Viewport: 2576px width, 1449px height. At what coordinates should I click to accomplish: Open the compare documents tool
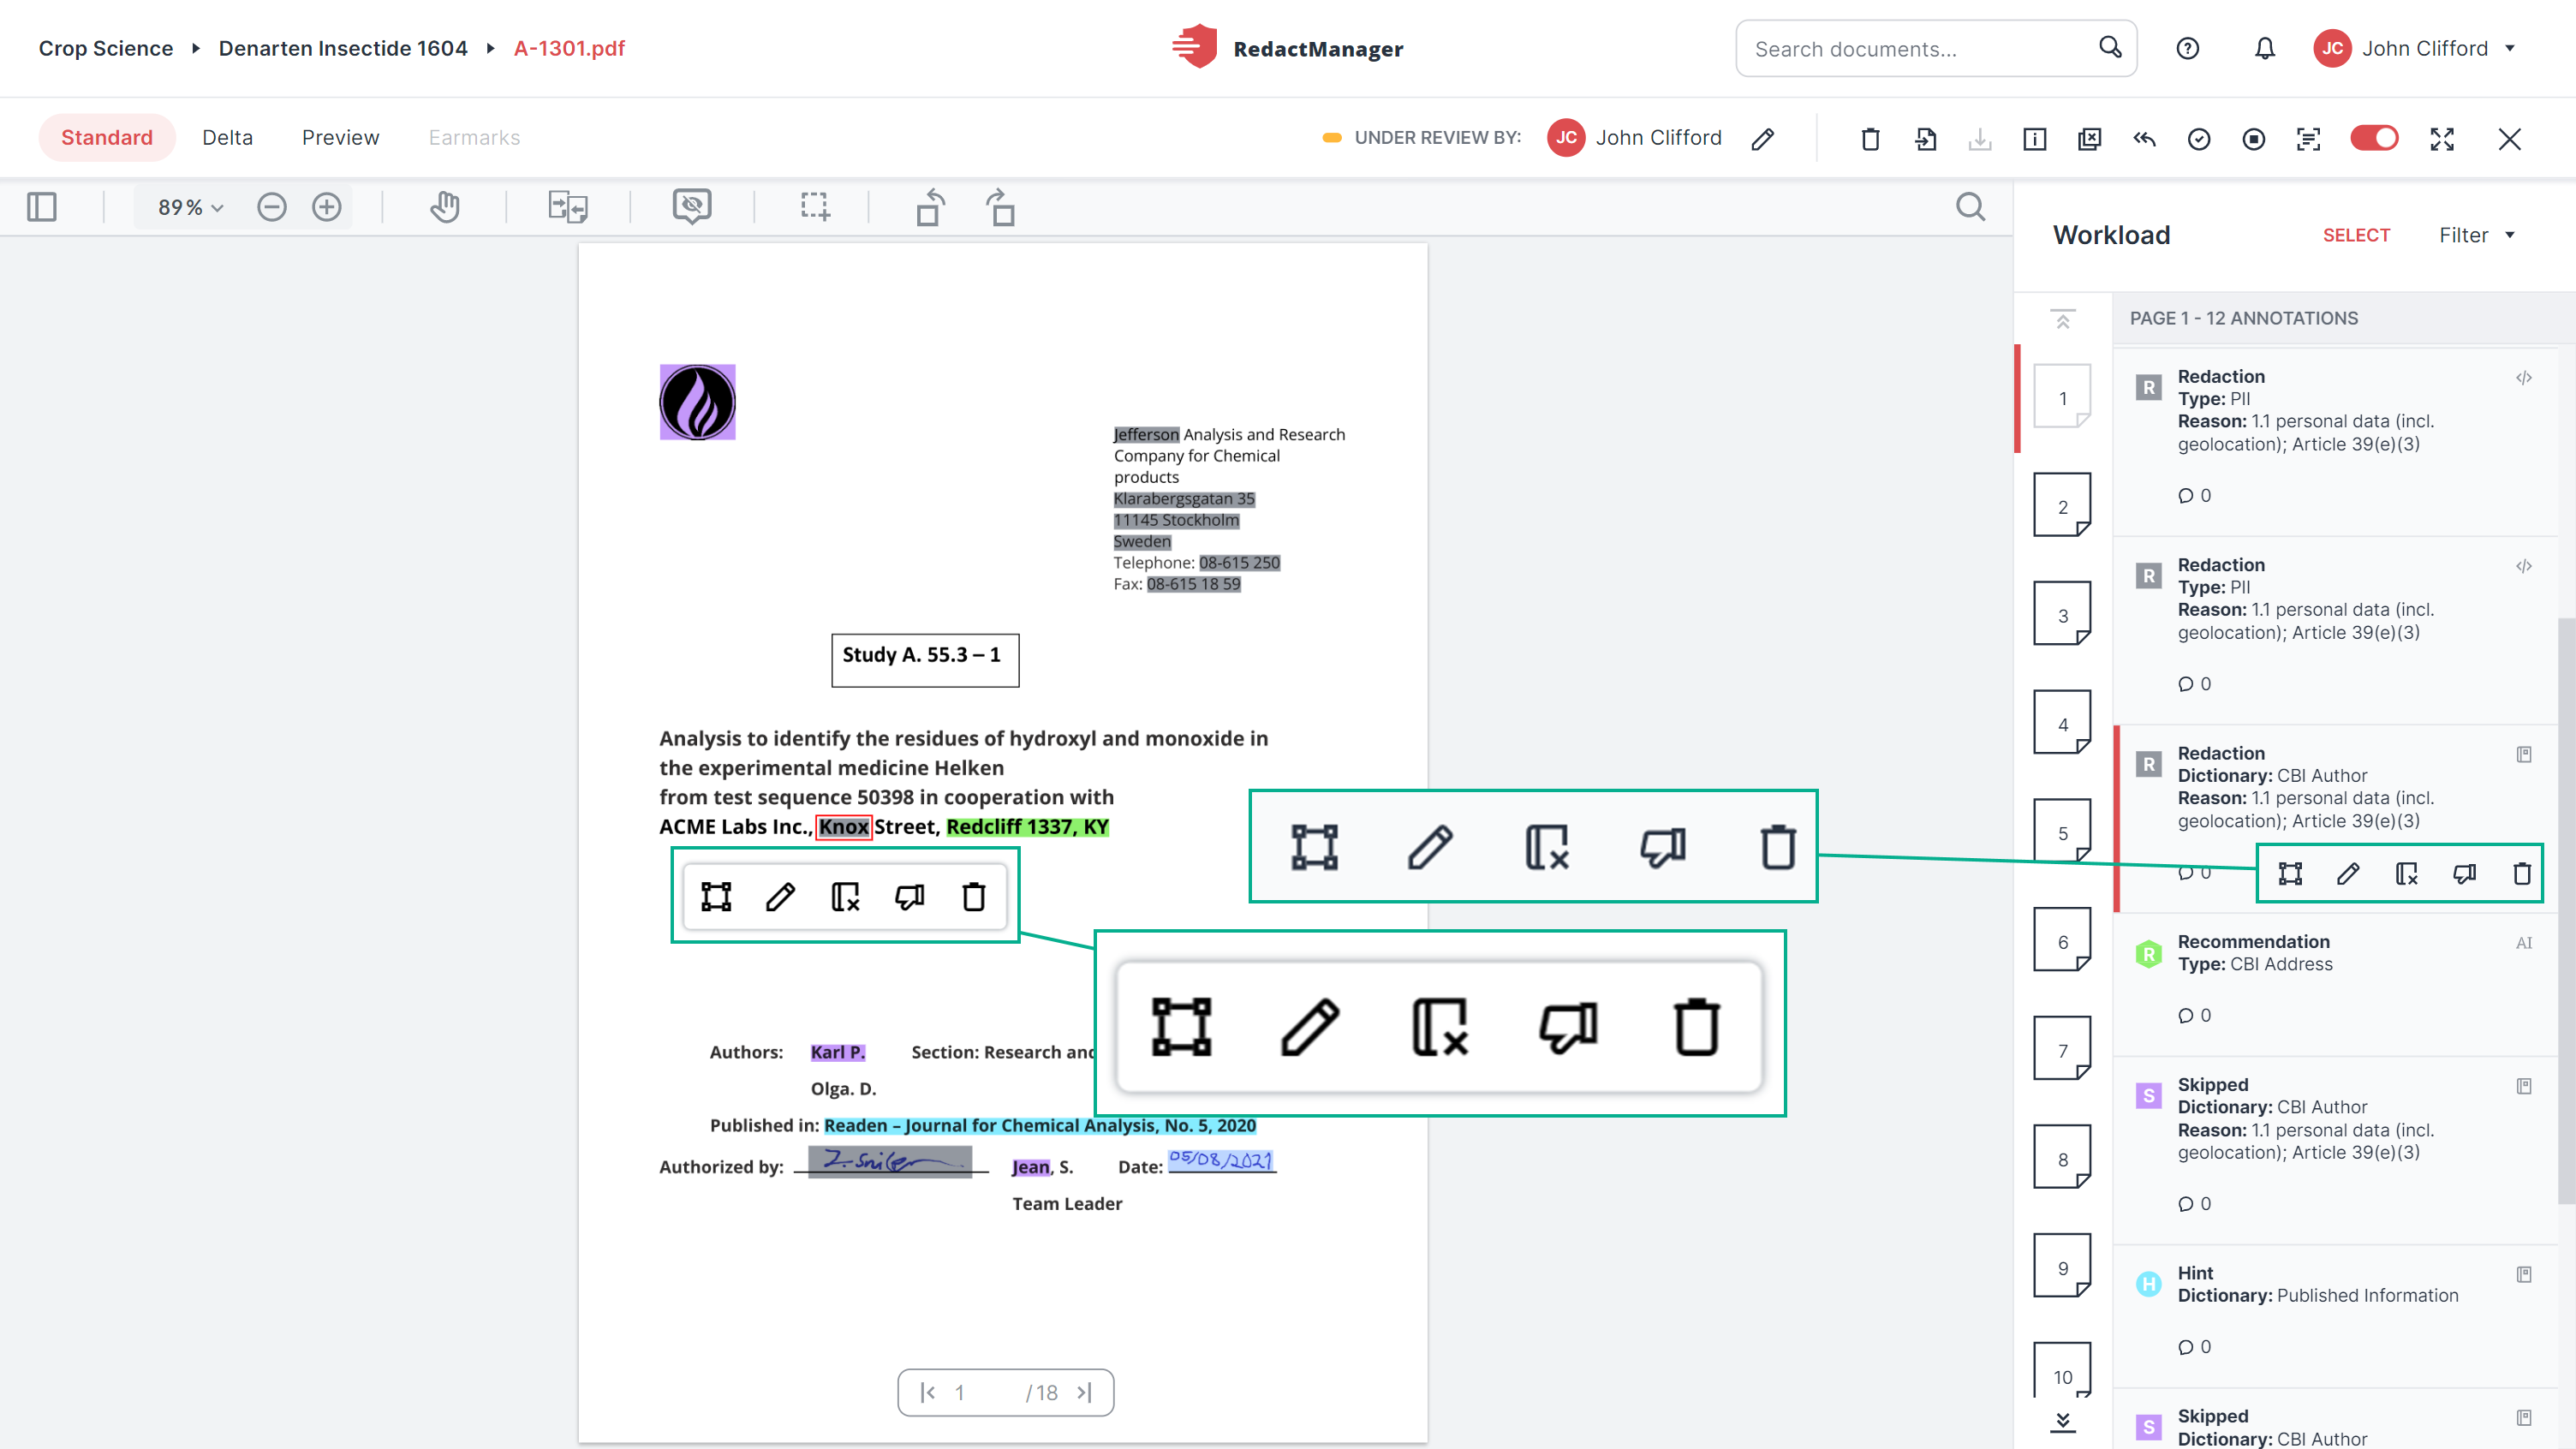coord(568,207)
